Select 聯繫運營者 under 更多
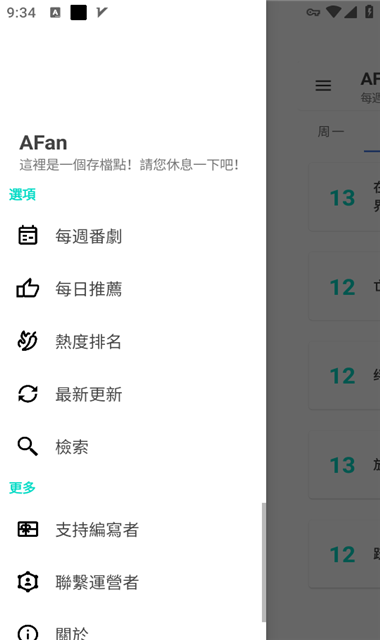 click(x=133, y=582)
